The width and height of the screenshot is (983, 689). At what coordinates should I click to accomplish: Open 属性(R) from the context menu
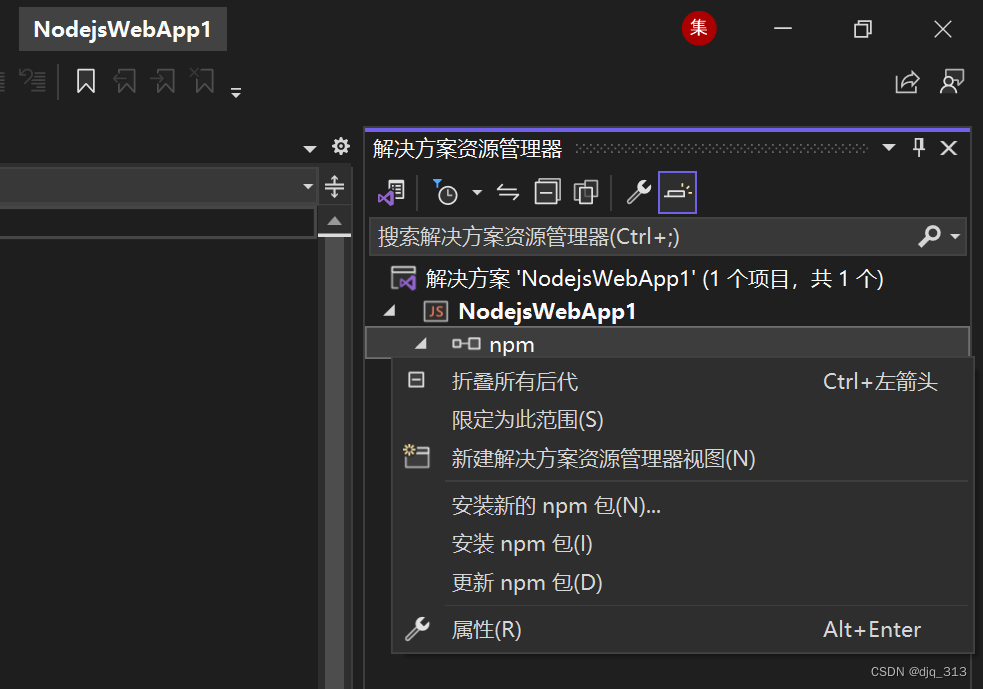pos(682,629)
